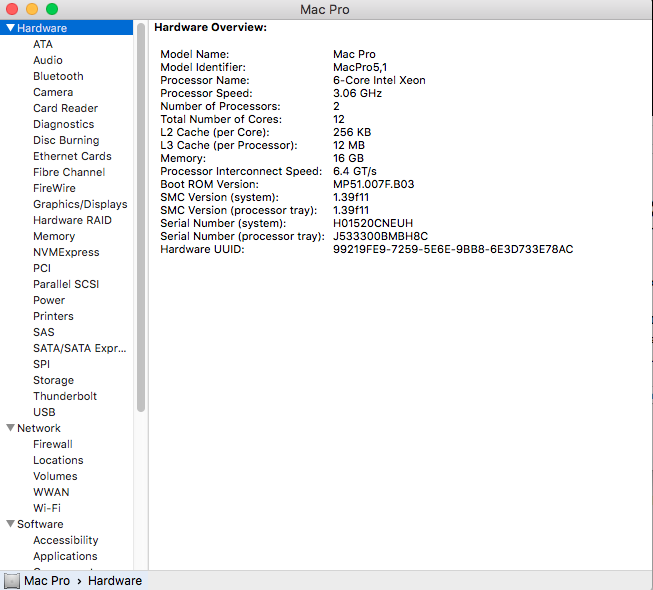Click the processor tray serial J533300BMBH8C
Image resolution: width=653 pixels, height=590 pixels.
click(x=381, y=236)
